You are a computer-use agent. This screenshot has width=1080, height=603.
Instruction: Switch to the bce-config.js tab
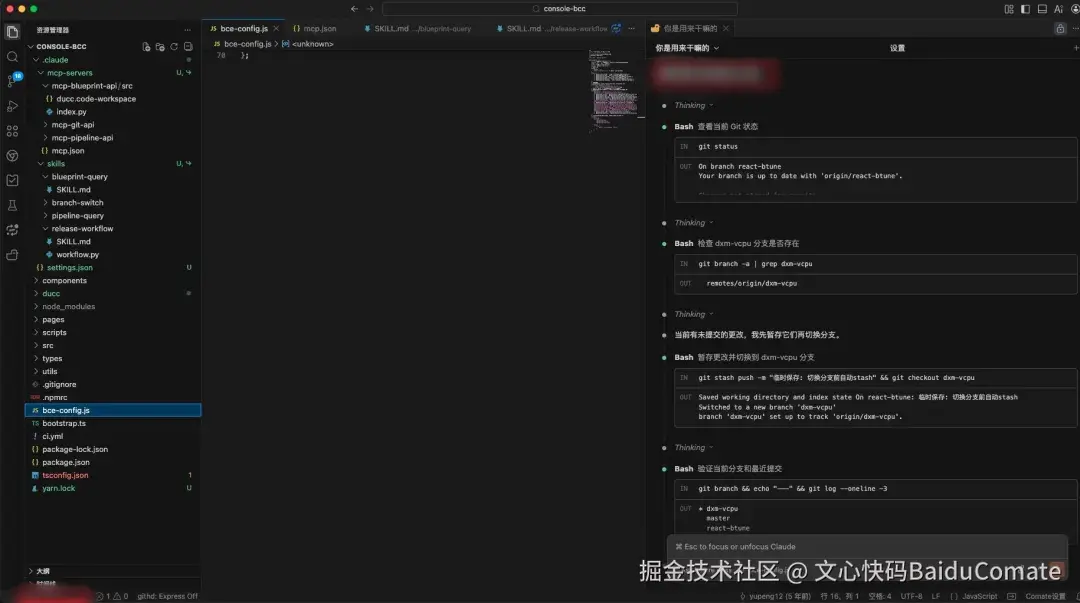pos(244,28)
